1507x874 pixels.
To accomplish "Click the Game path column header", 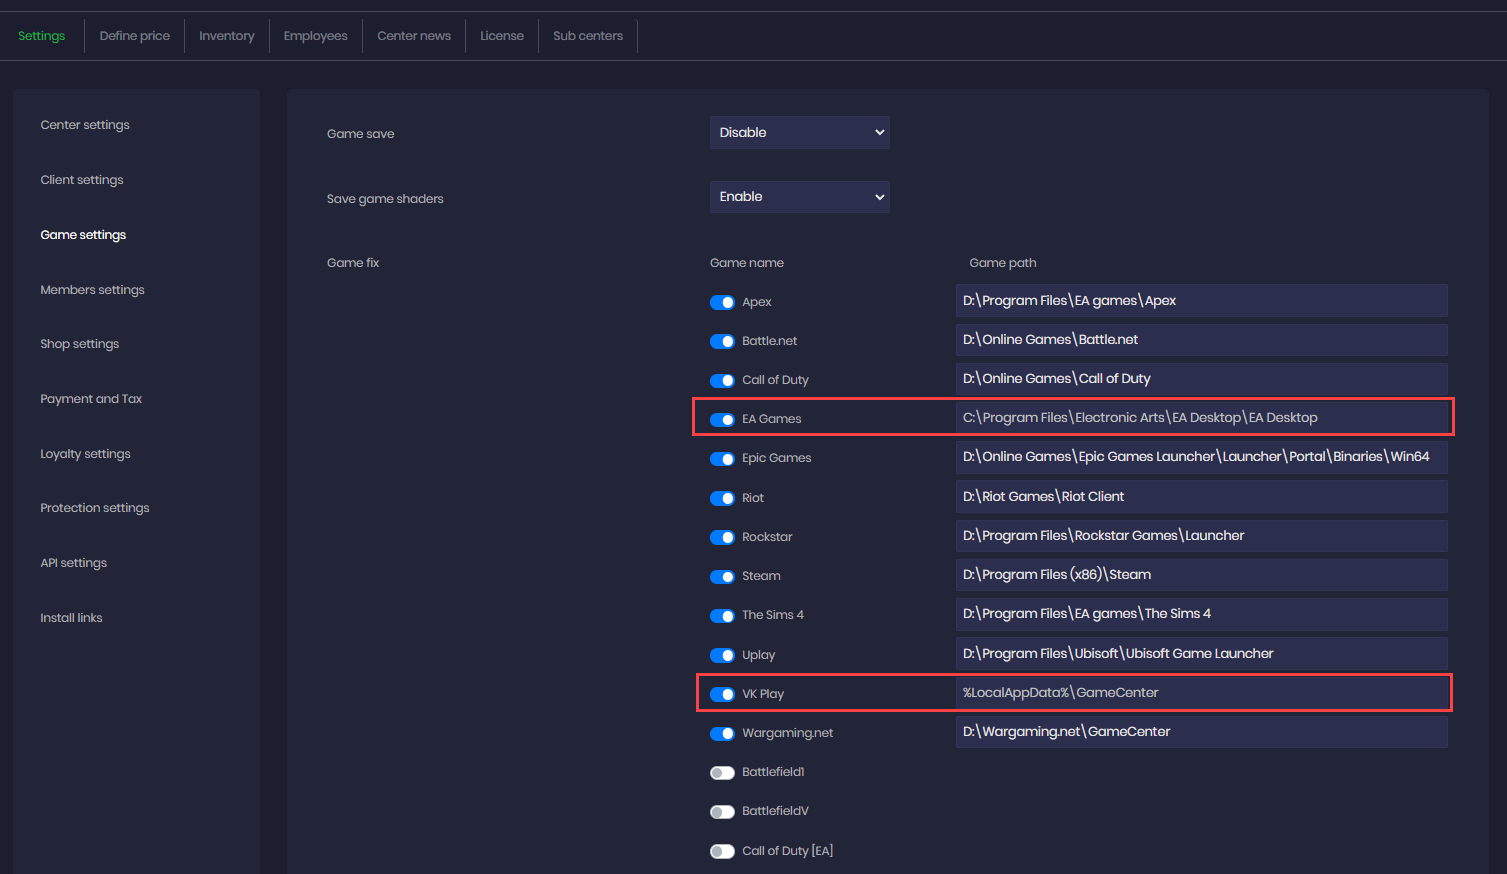I will [1003, 263].
